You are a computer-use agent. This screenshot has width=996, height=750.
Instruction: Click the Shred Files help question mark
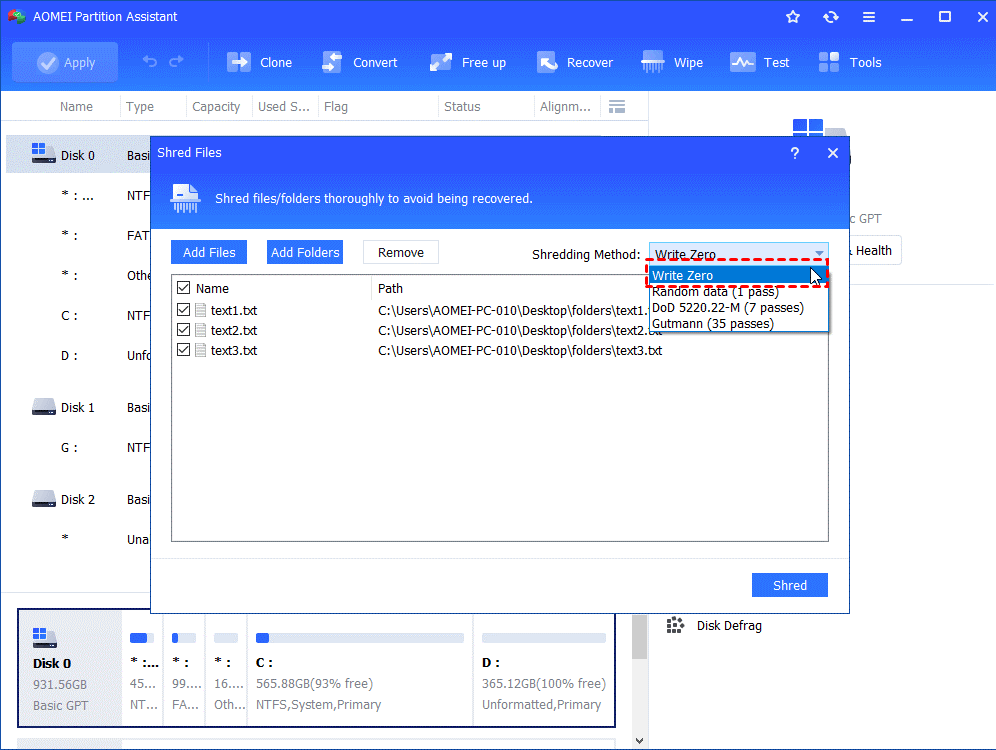pos(795,153)
